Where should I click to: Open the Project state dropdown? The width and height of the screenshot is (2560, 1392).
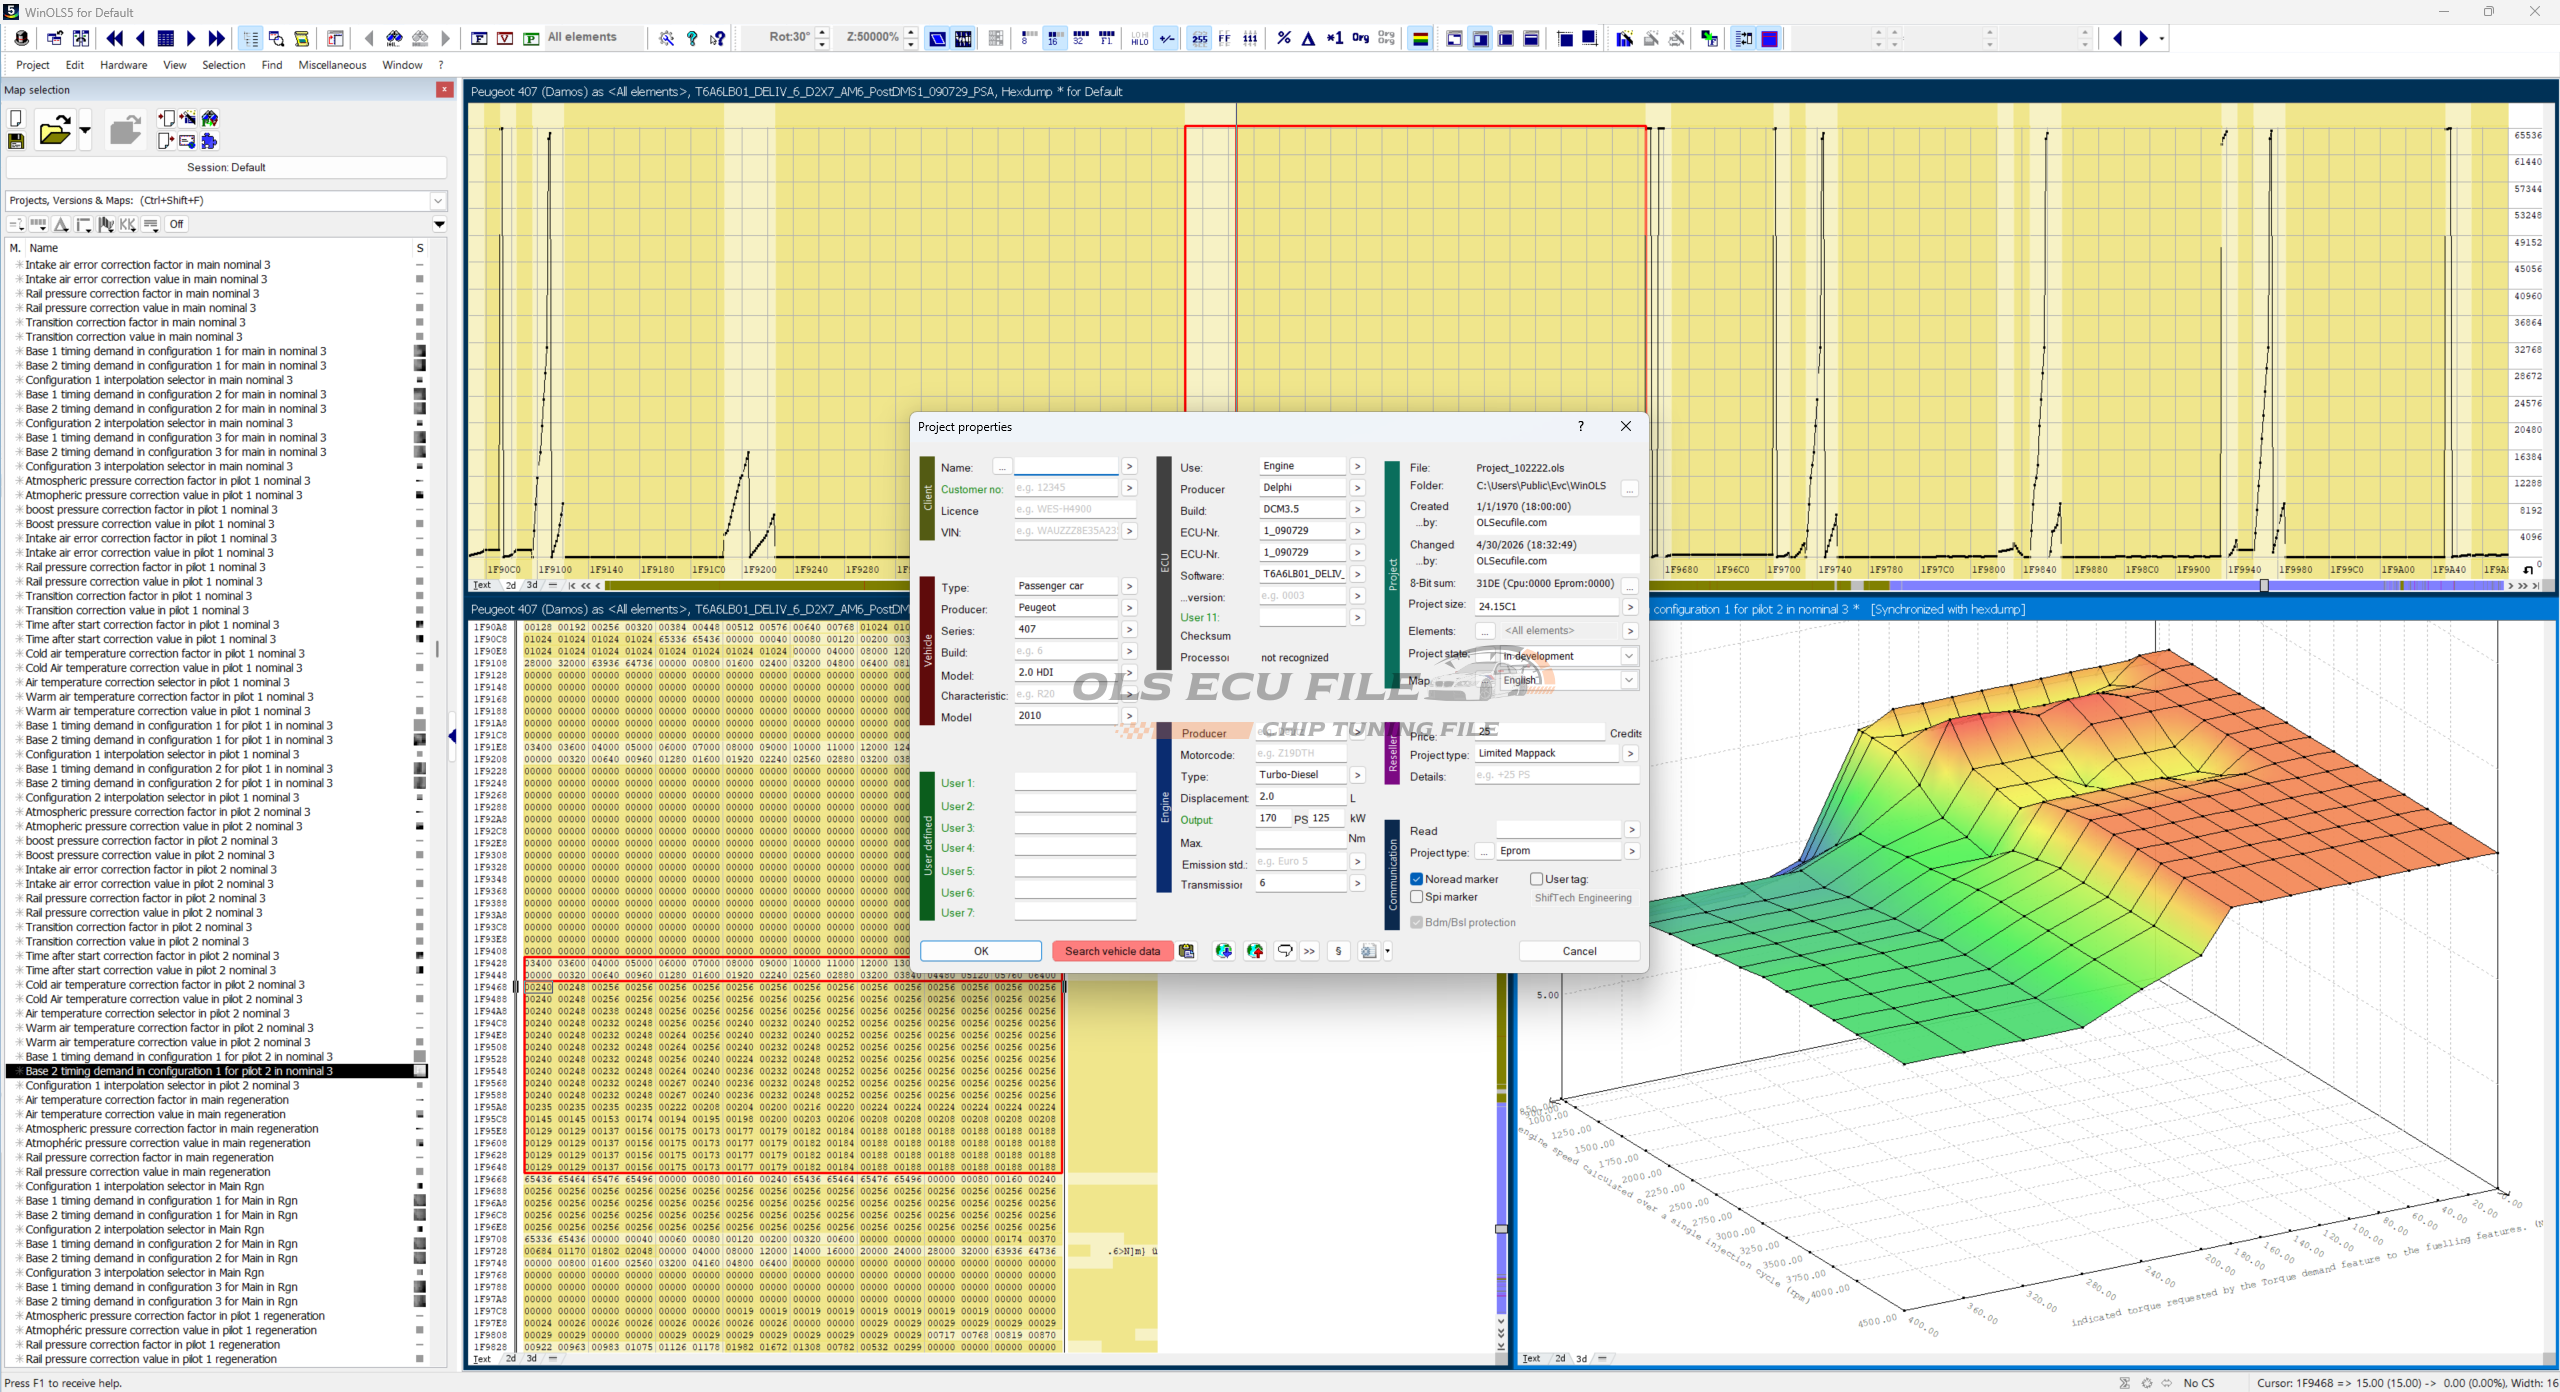(1629, 656)
